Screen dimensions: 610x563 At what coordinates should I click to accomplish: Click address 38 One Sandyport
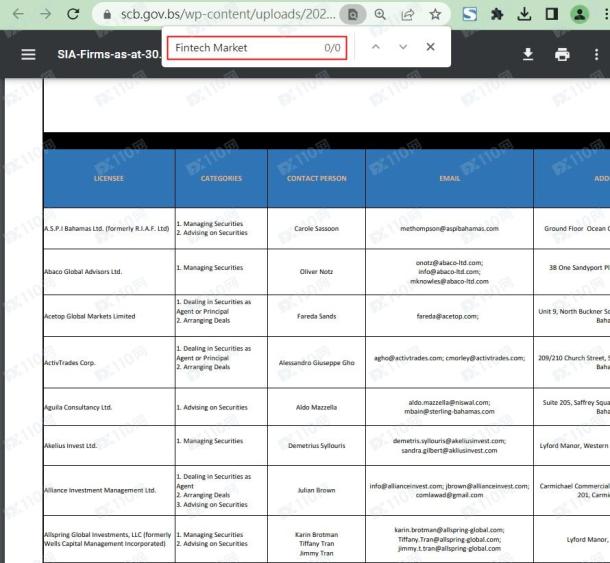[579, 268]
